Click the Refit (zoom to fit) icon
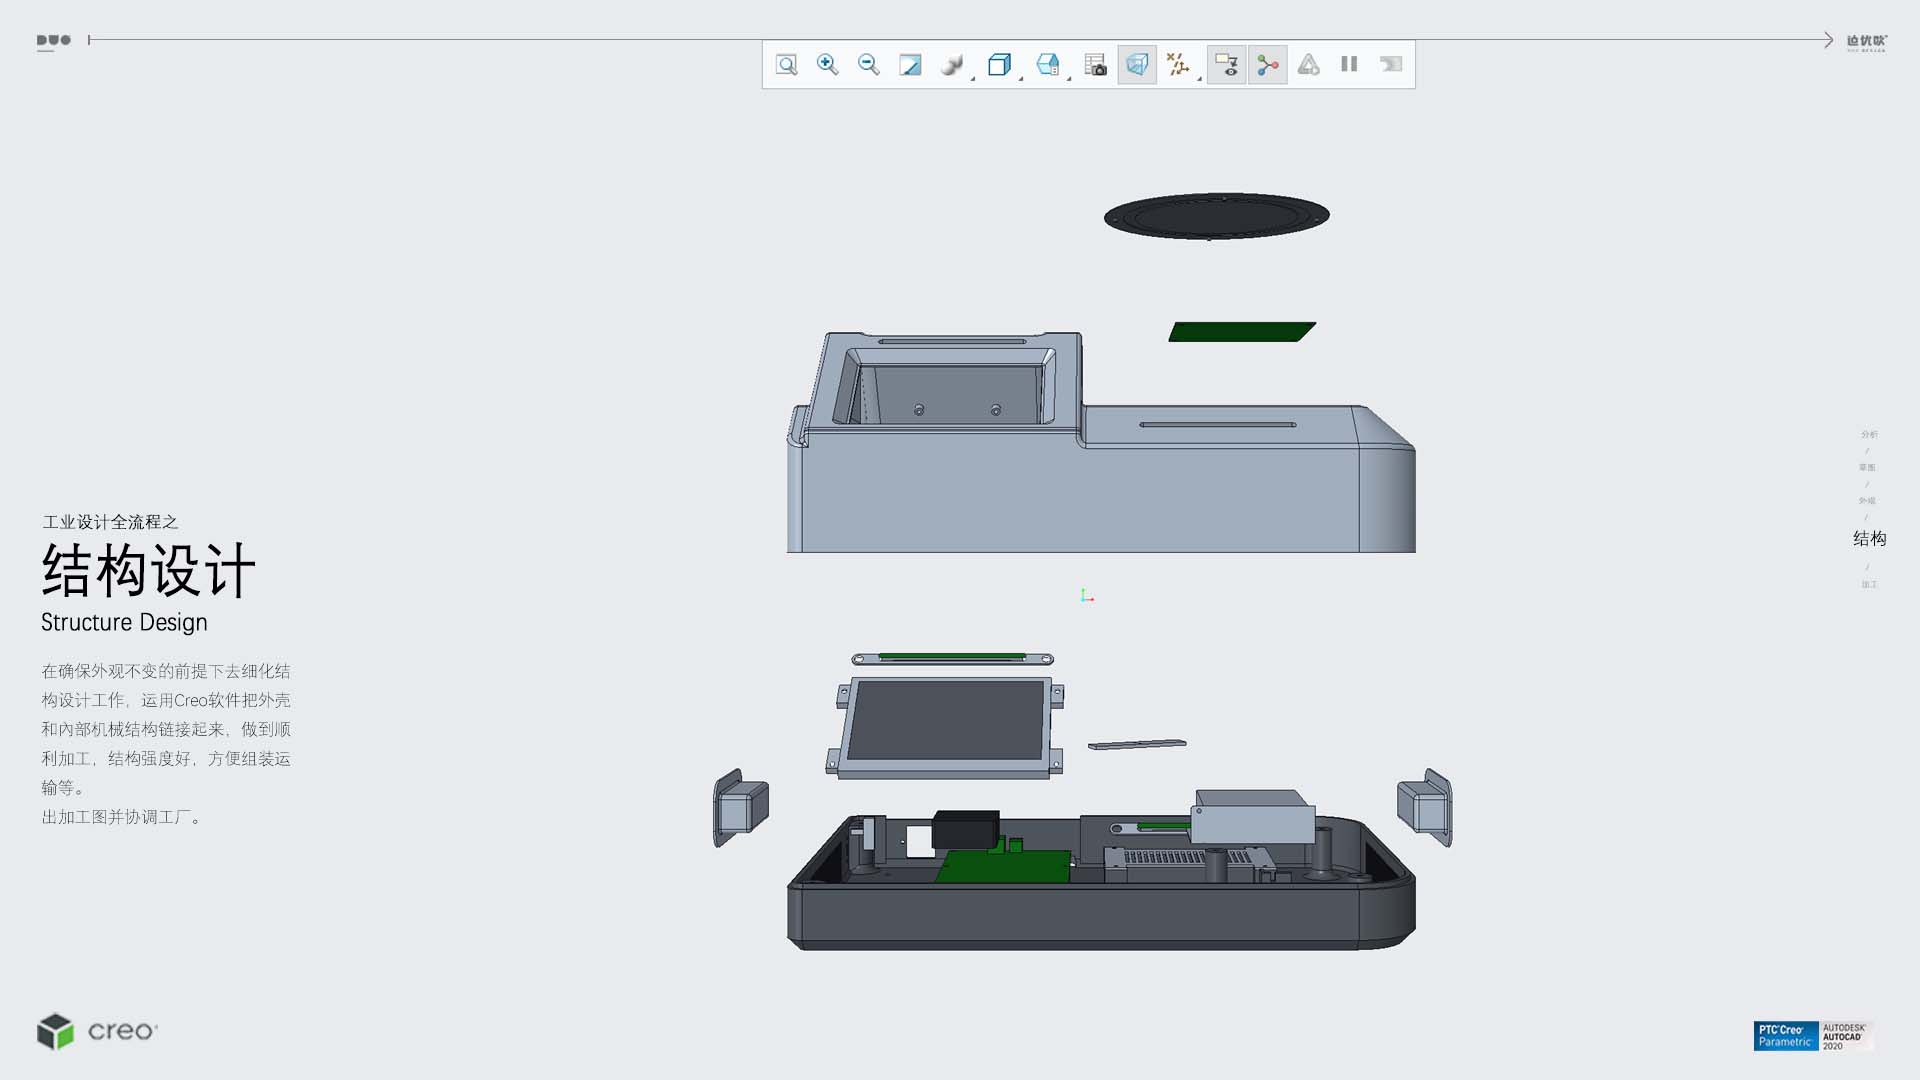The image size is (1920, 1080). (786, 65)
